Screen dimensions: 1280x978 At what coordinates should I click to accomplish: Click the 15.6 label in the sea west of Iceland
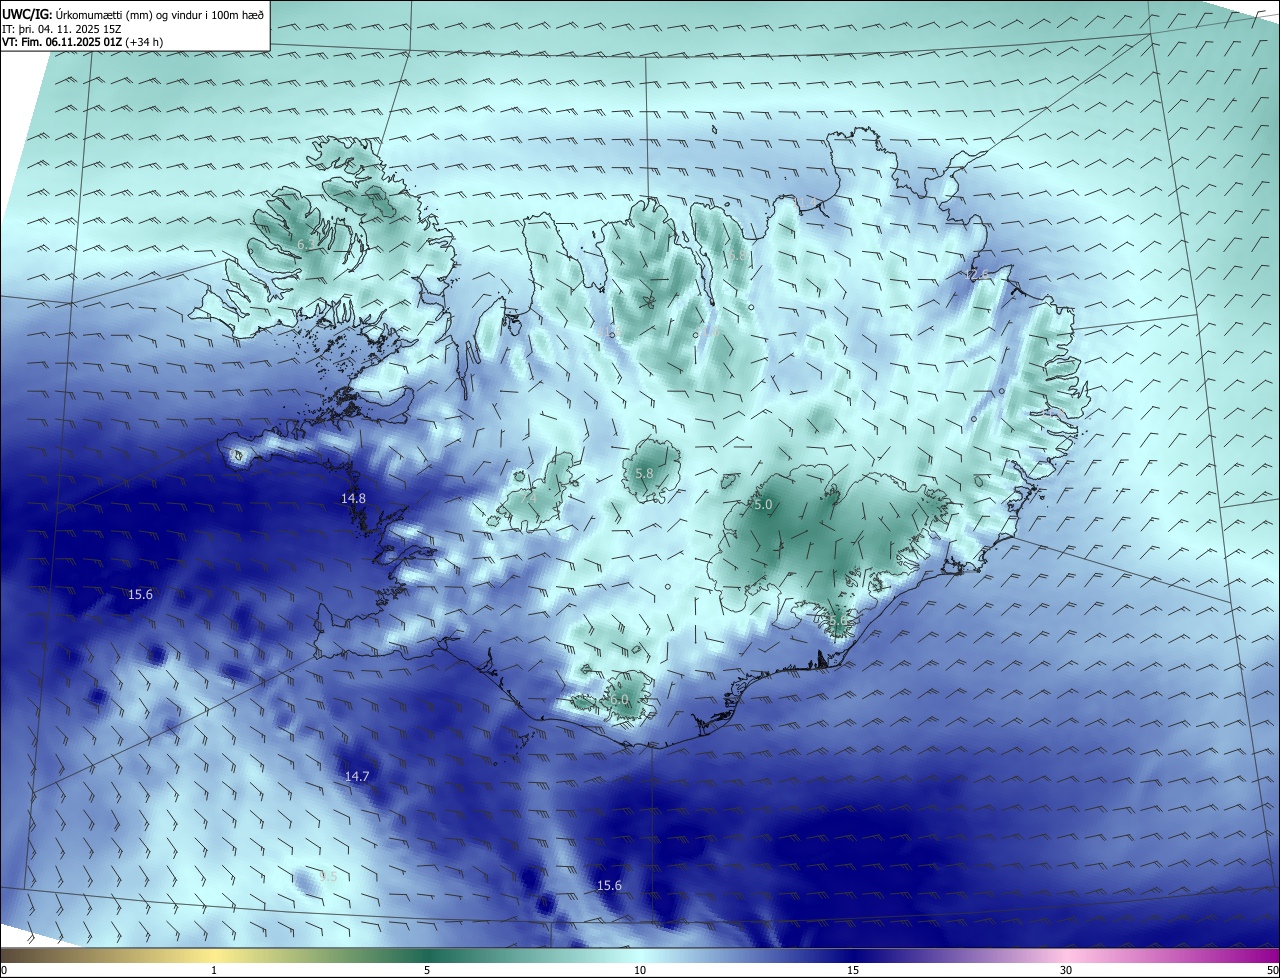pos(140,594)
